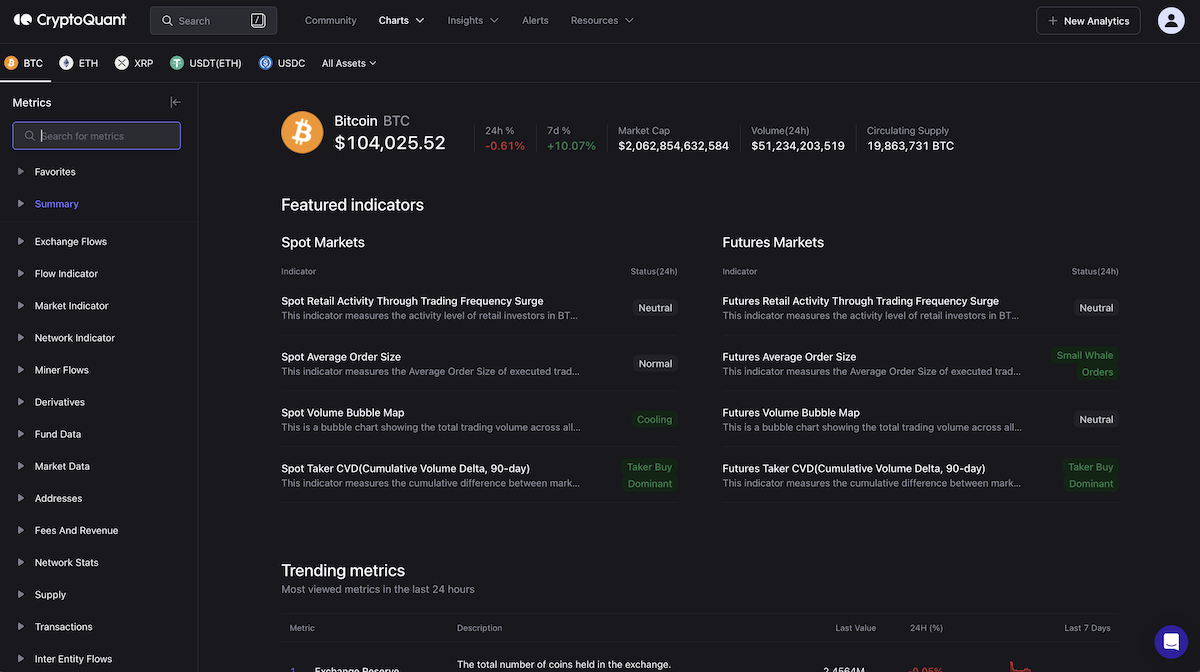The image size is (1200, 672).
Task: Collapse the Metrics sidebar panel
Action: point(176,102)
